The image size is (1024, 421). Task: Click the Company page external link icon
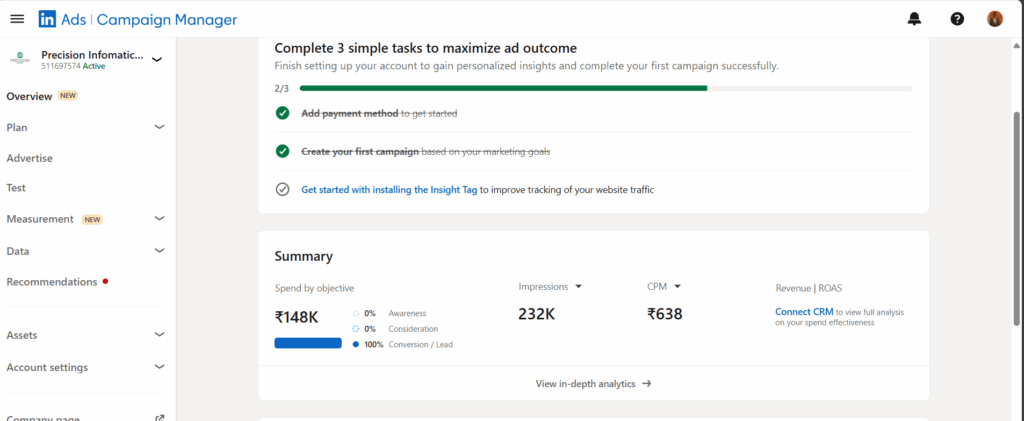(x=159, y=418)
